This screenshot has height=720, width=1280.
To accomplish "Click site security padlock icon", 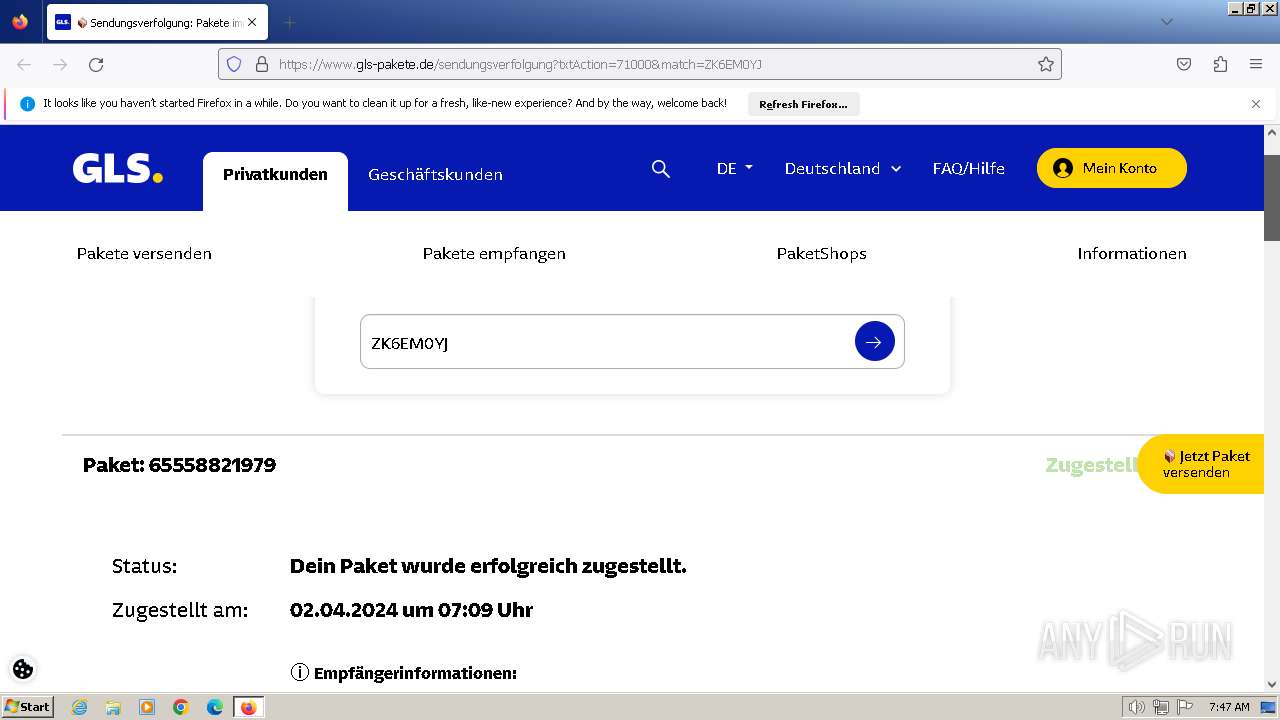I will [262, 64].
